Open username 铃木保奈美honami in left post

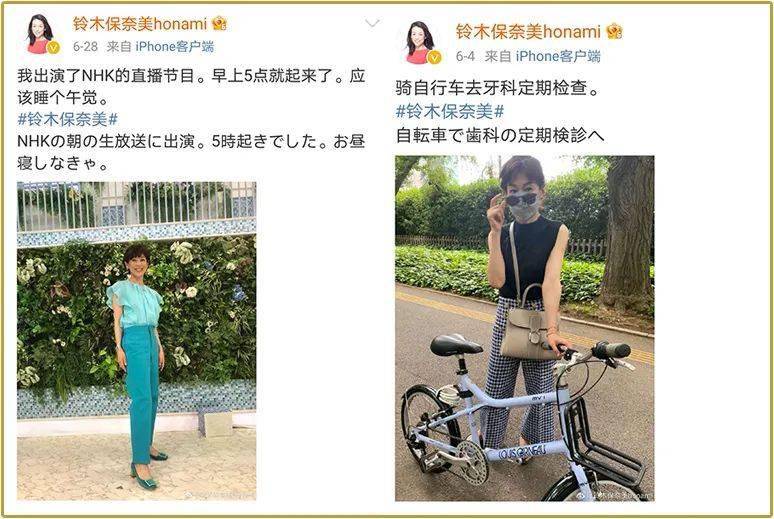click(x=140, y=24)
